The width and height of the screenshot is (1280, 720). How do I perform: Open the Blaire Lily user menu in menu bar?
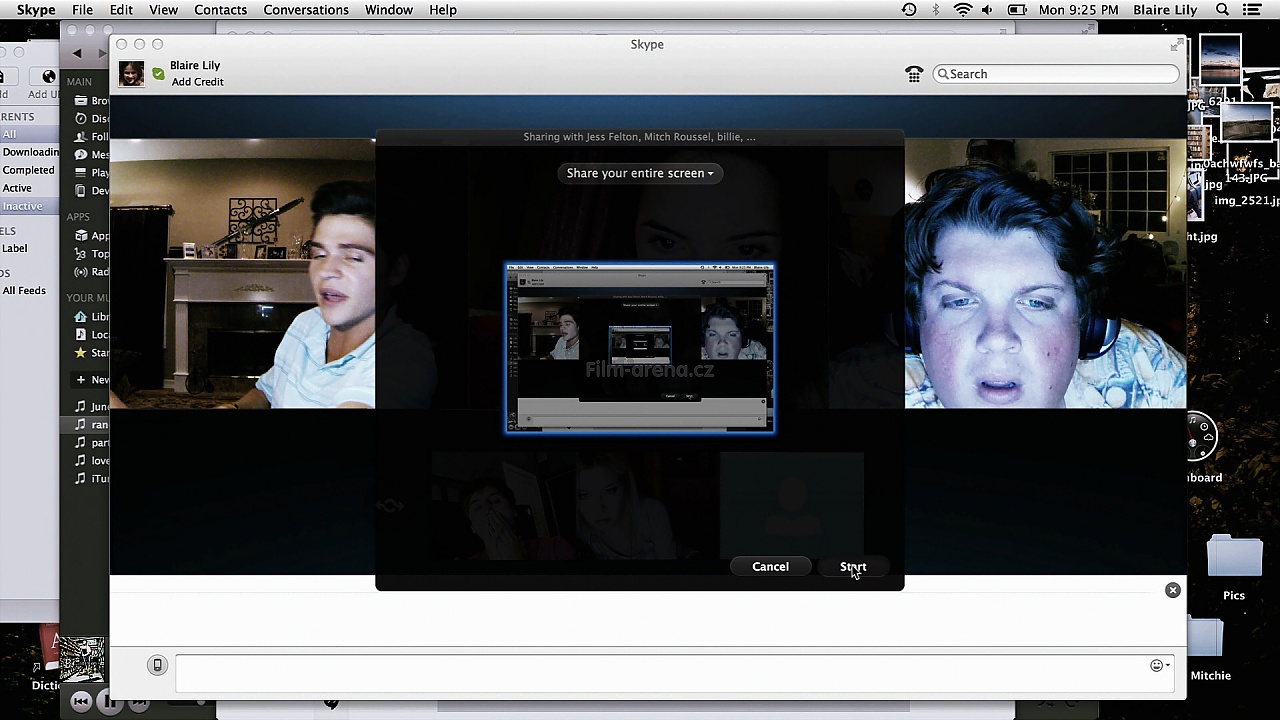(1165, 10)
